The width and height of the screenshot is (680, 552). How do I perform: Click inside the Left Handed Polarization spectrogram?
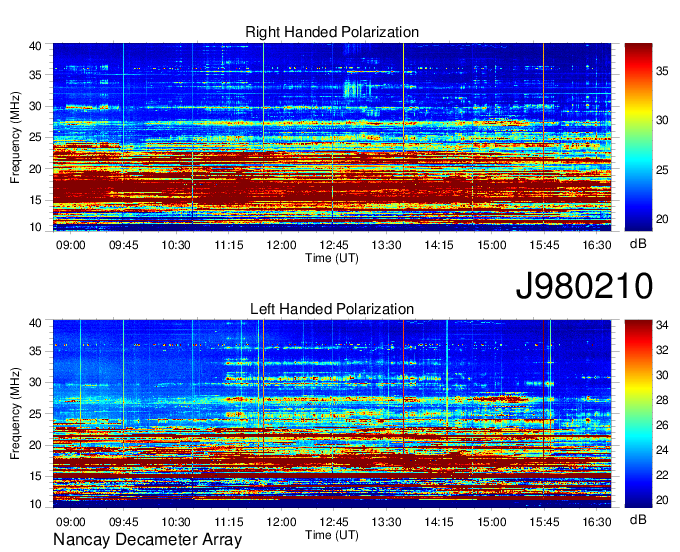coord(332,414)
